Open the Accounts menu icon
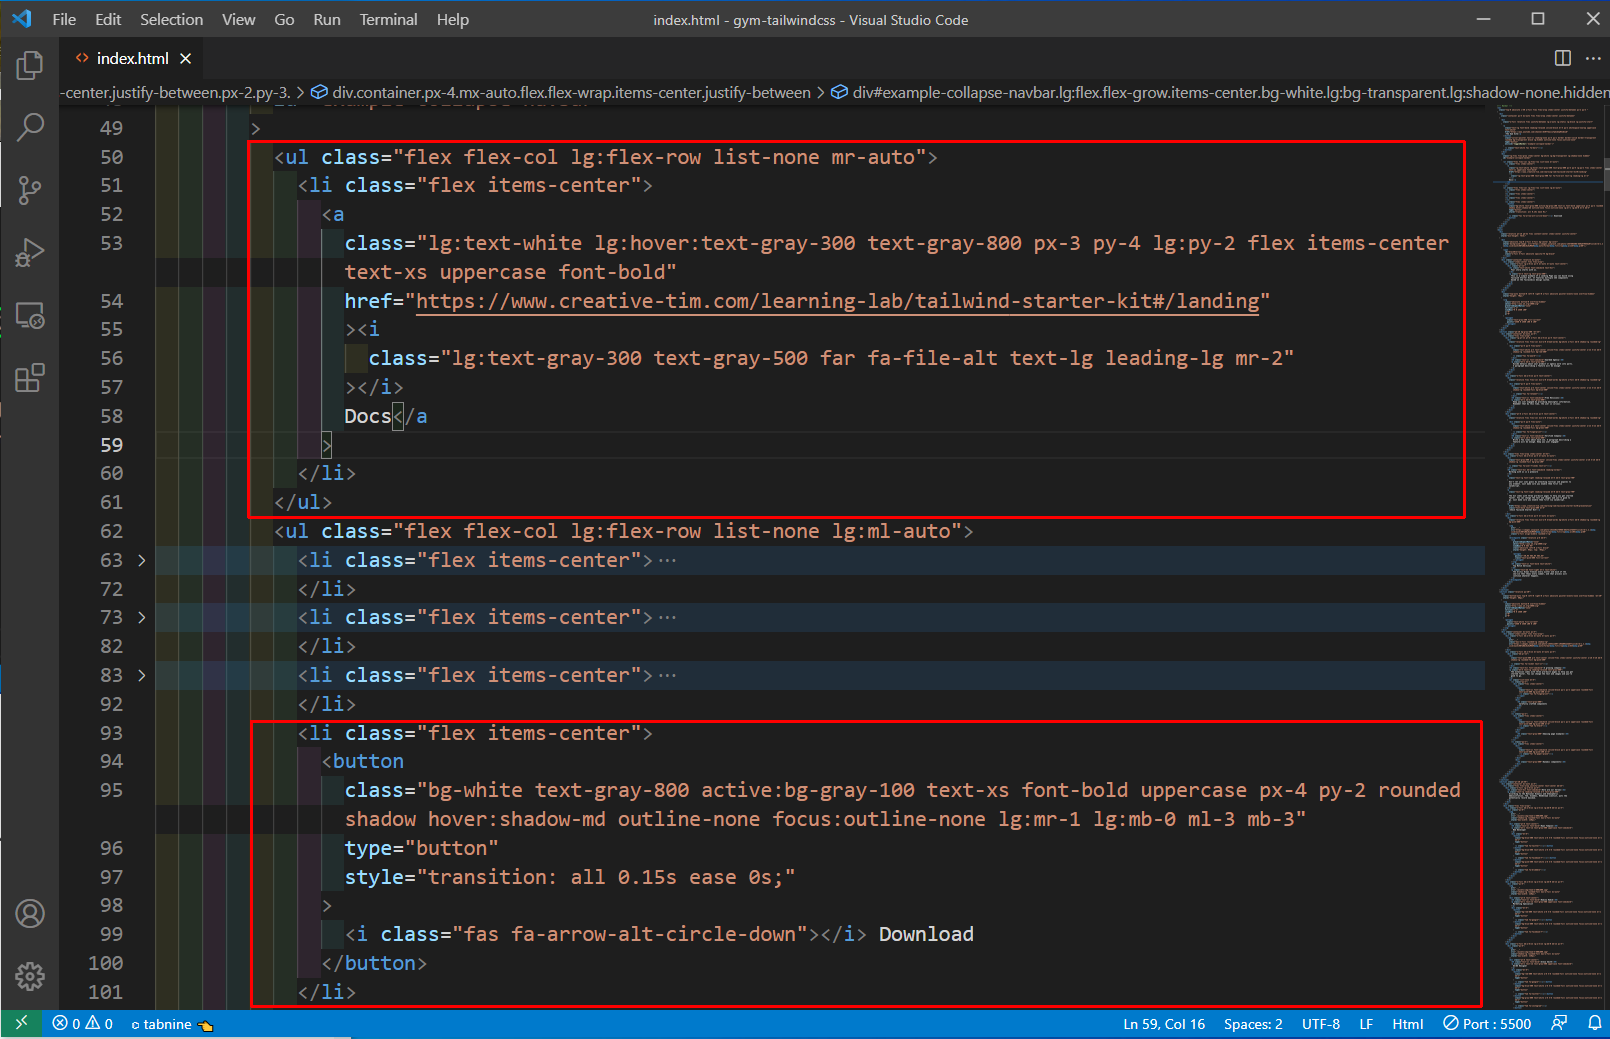Viewport: 1610px width, 1039px height. click(x=30, y=913)
